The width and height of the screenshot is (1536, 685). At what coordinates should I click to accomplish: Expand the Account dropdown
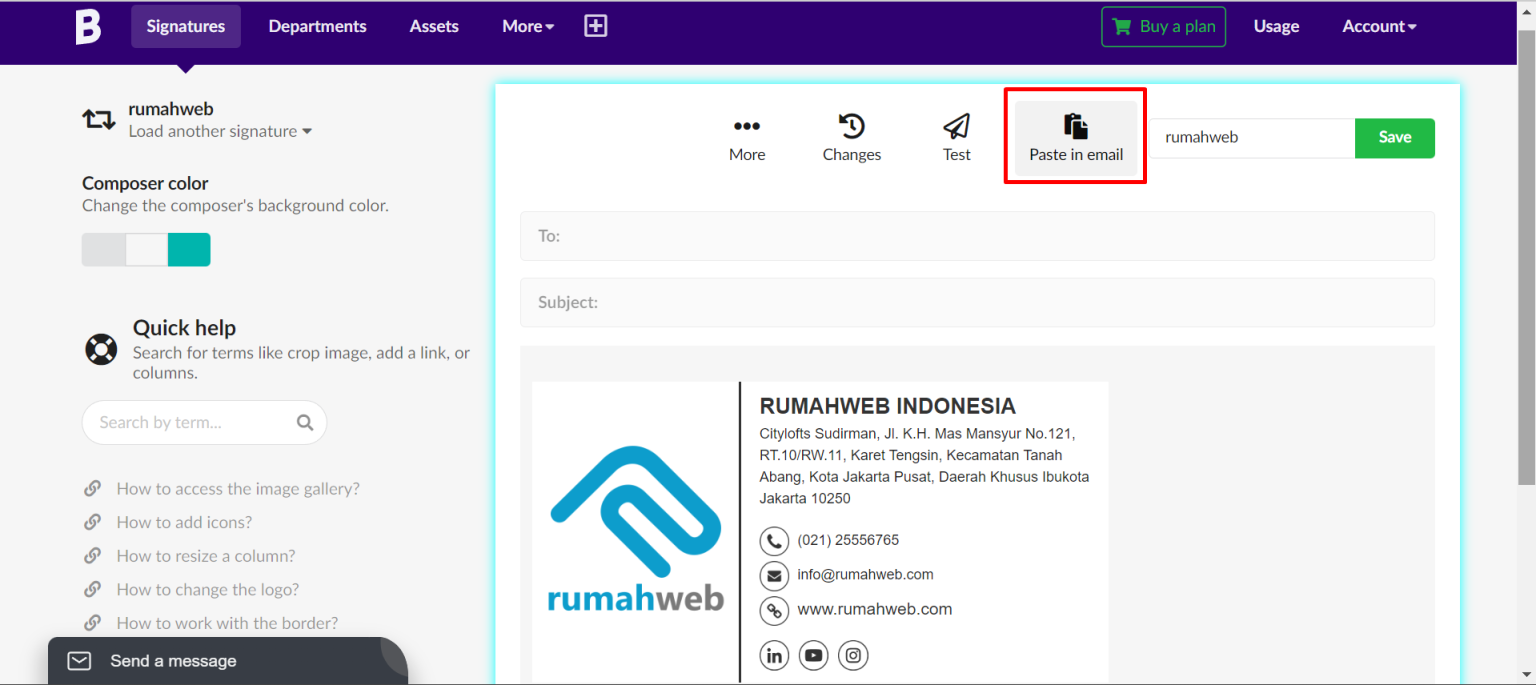(x=1379, y=27)
